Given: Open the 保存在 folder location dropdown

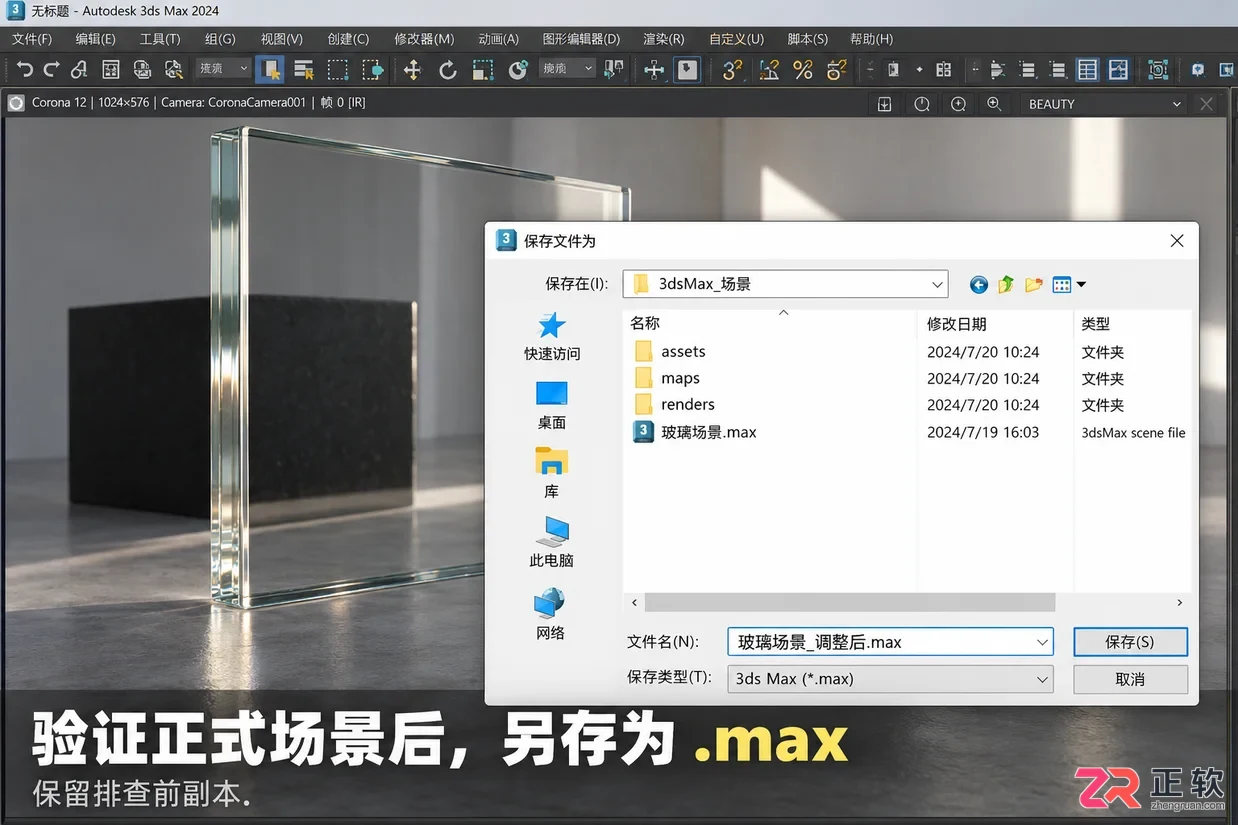Looking at the screenshot, I should (785, 284).
